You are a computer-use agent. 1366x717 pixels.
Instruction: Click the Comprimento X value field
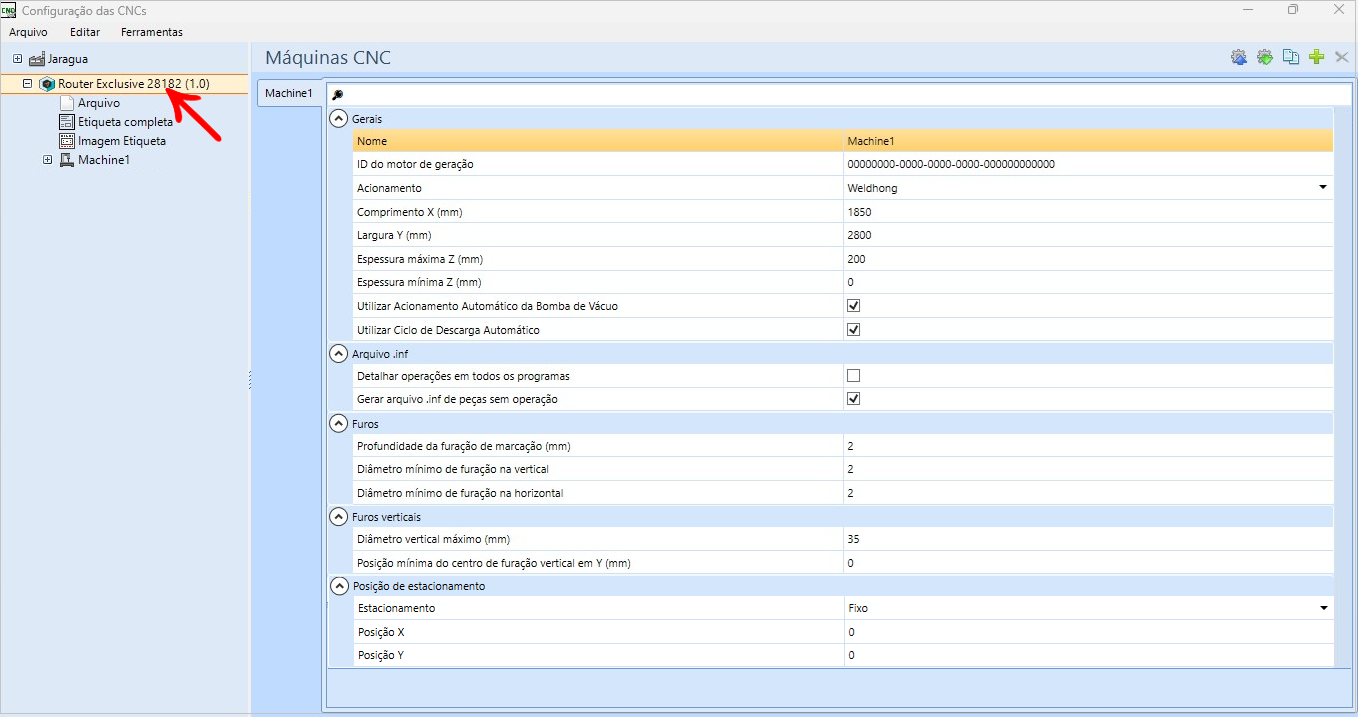click(1088, 212)
